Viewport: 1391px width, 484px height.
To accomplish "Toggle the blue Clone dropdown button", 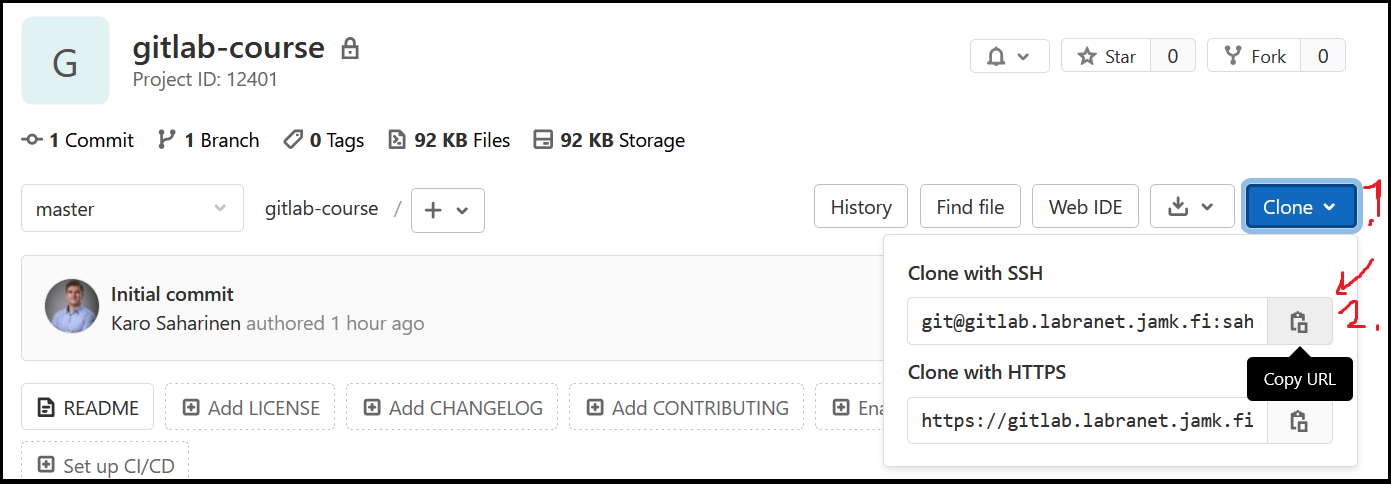I will point(1300,207).
